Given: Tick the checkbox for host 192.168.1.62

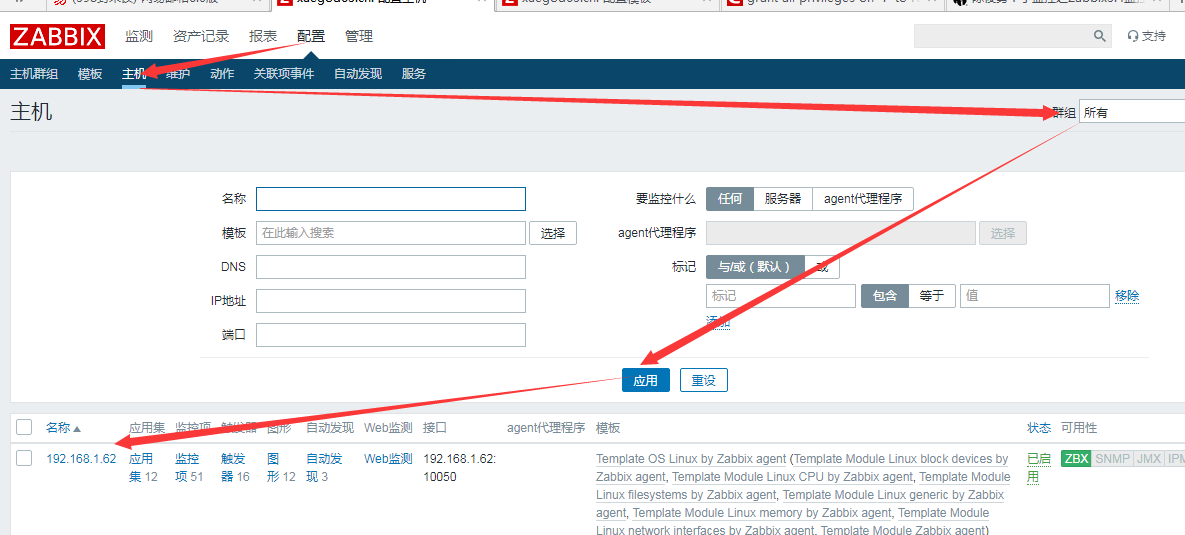Looking at the screenshot, I should (24, 458).
